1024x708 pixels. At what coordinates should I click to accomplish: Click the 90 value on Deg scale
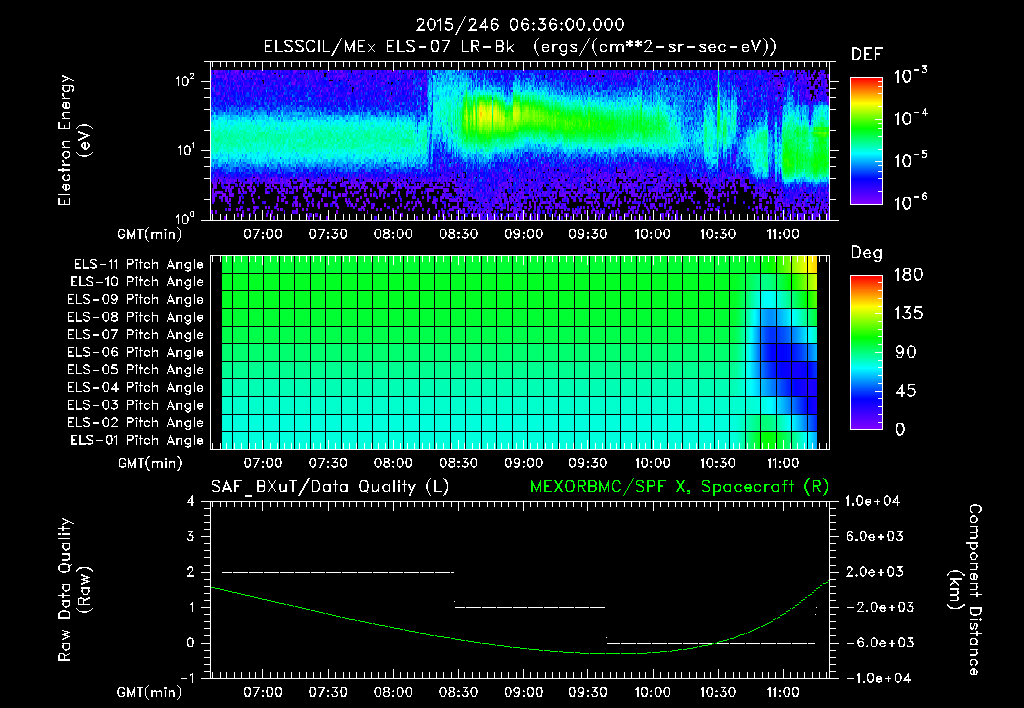coord(905,352)
